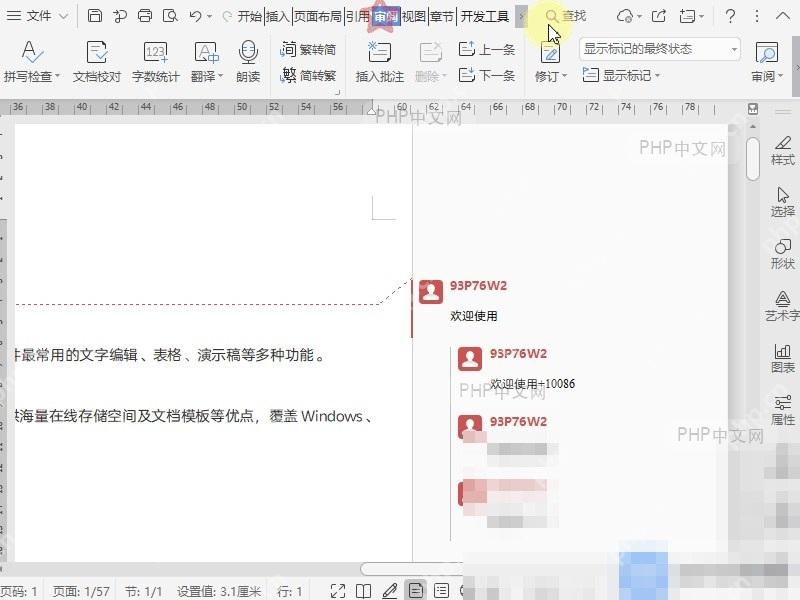This screenshot has width=800, height=600.
Task: Click the Undo arrow icon
Action: coord(195,16)
